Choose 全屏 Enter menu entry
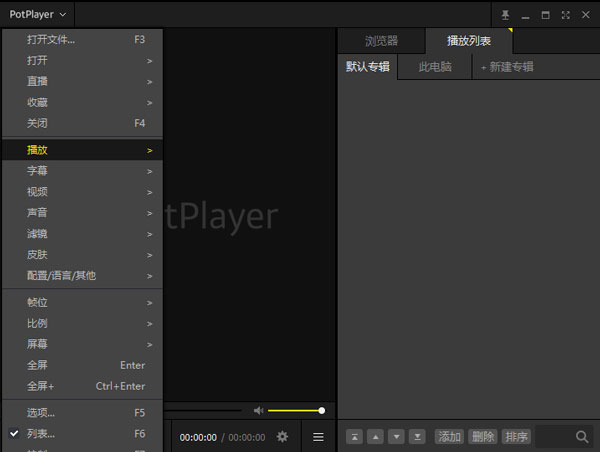Viewport: 600px width, 452px height. (82, 365)
